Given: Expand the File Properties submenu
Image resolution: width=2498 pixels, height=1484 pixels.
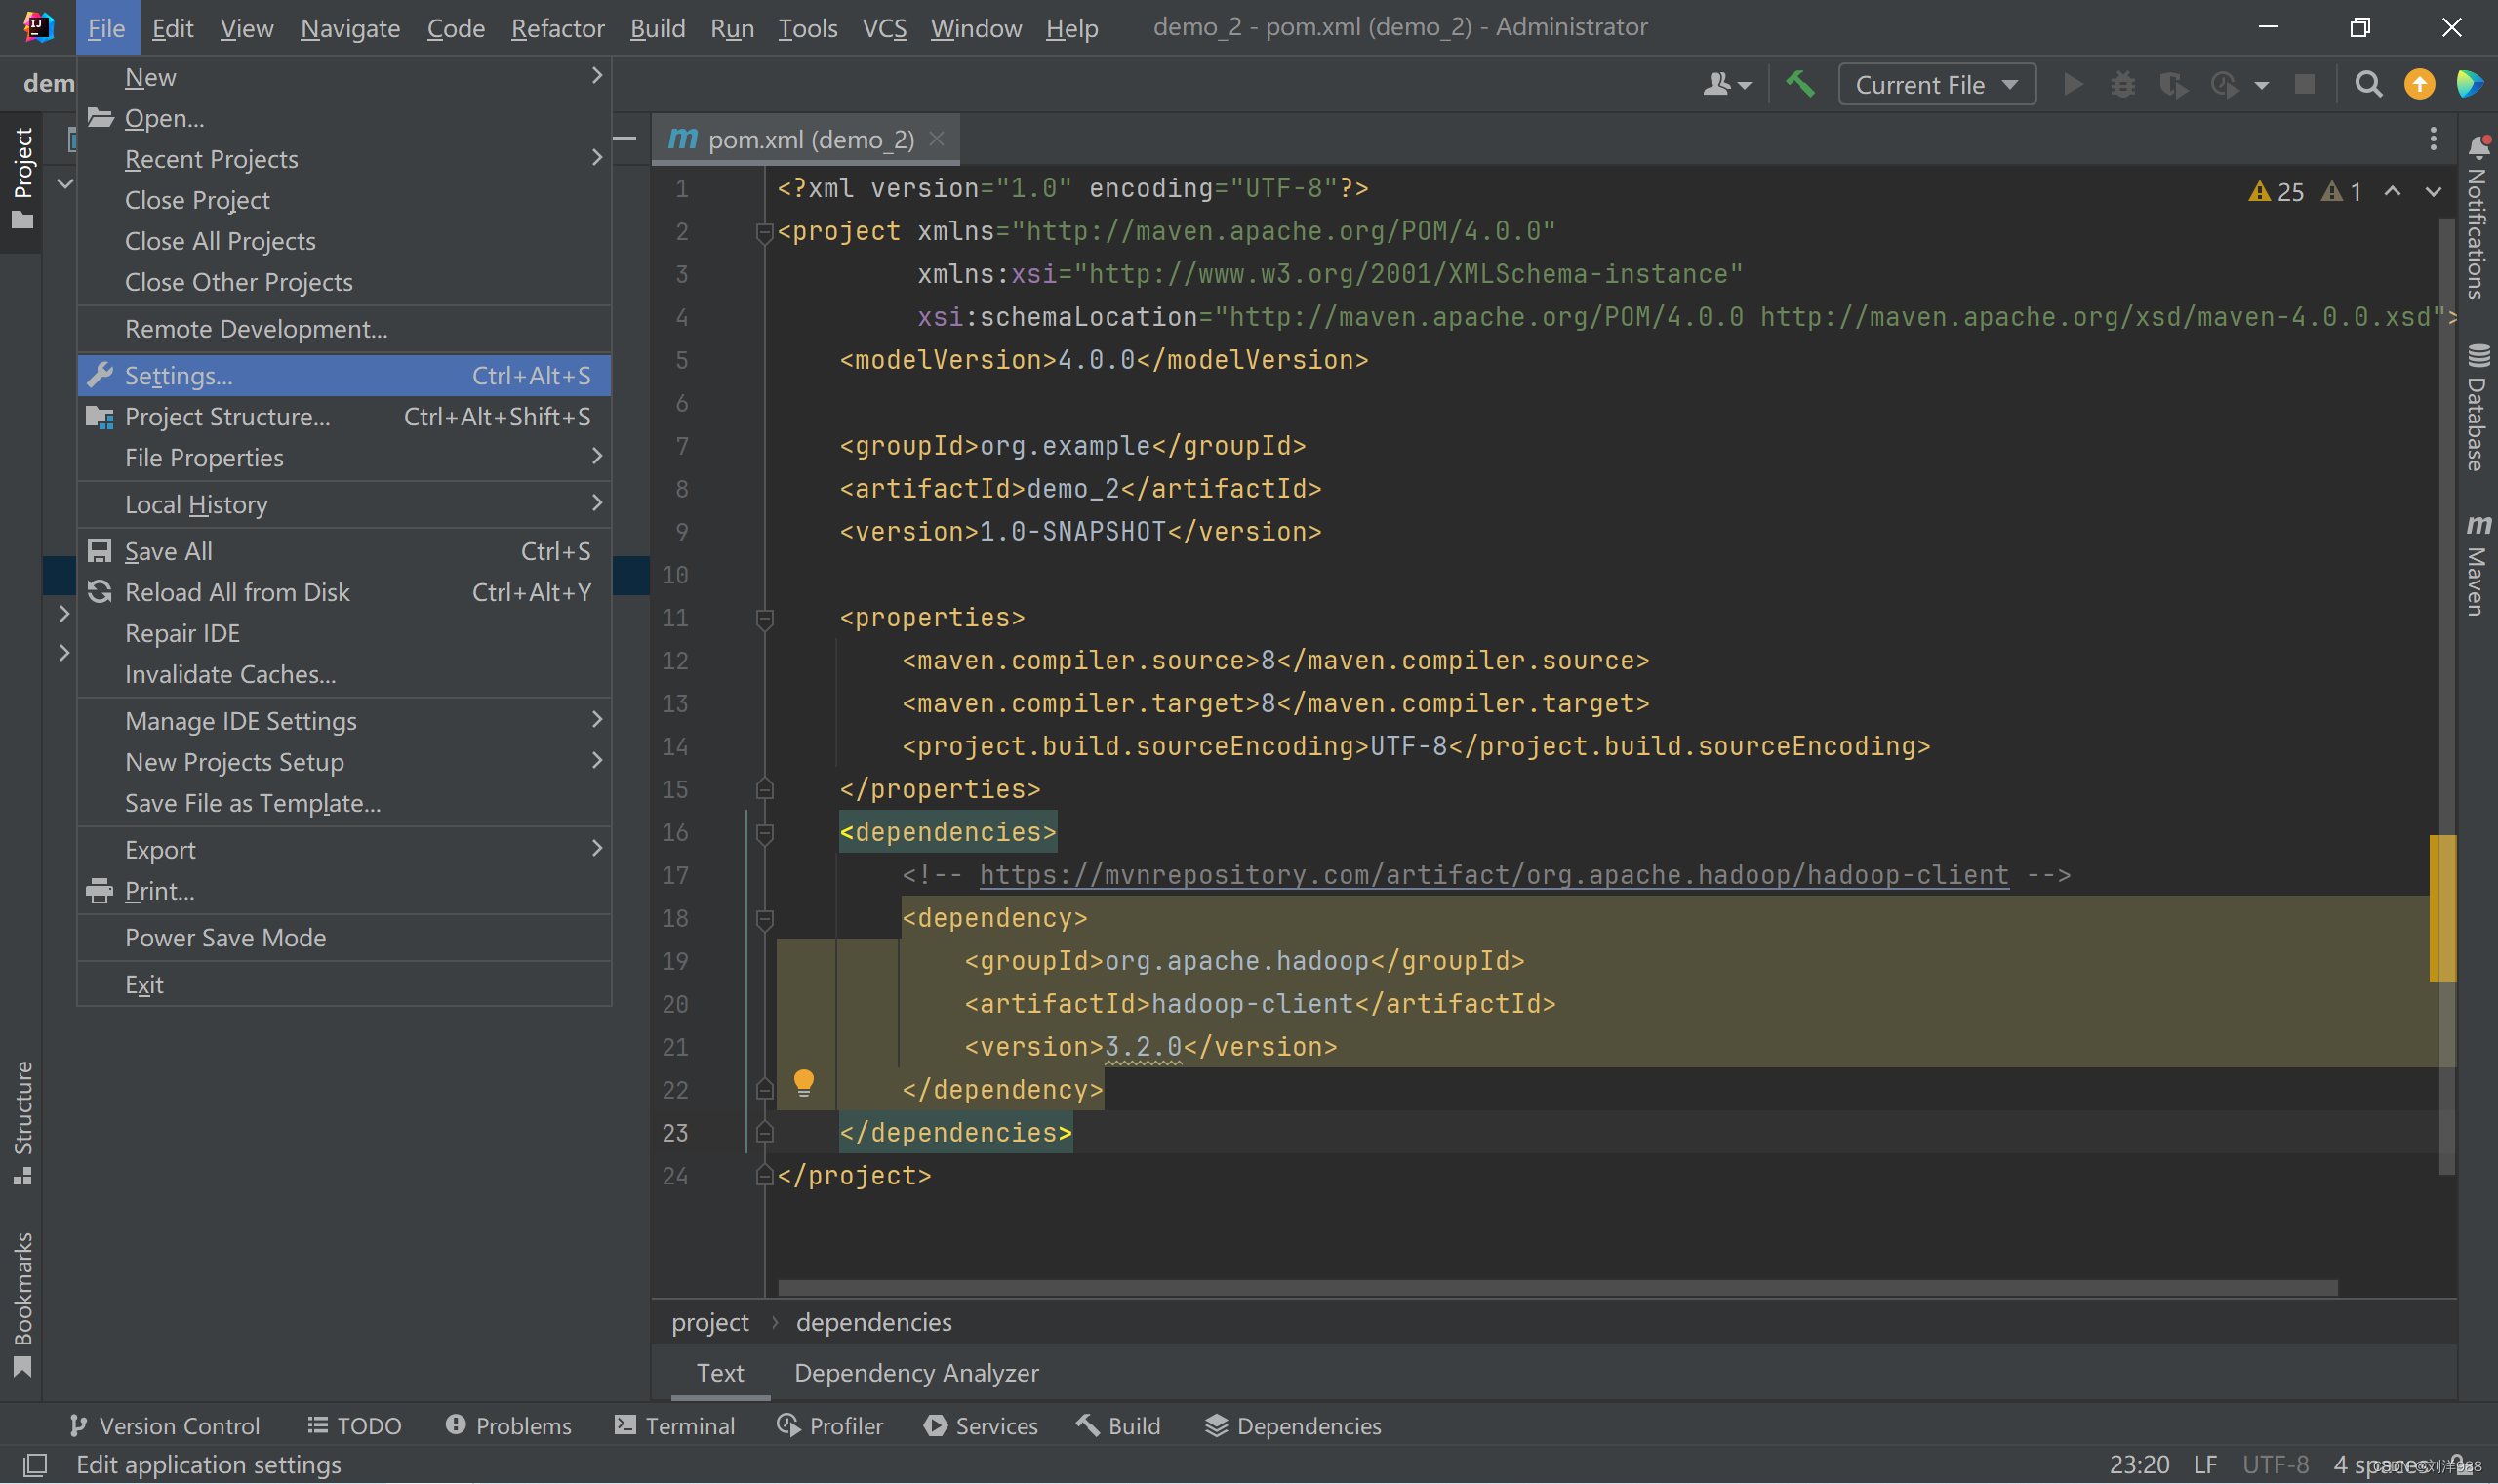Looking at the screenshot, I should coord(344,458).
